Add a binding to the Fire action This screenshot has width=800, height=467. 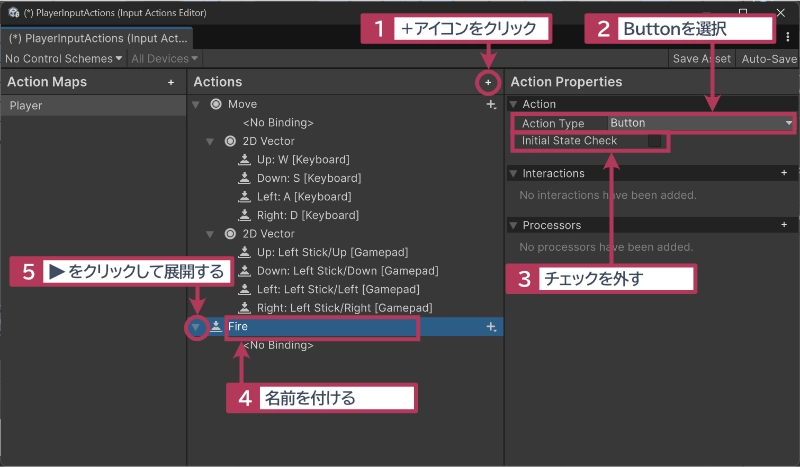coord(490,327)
